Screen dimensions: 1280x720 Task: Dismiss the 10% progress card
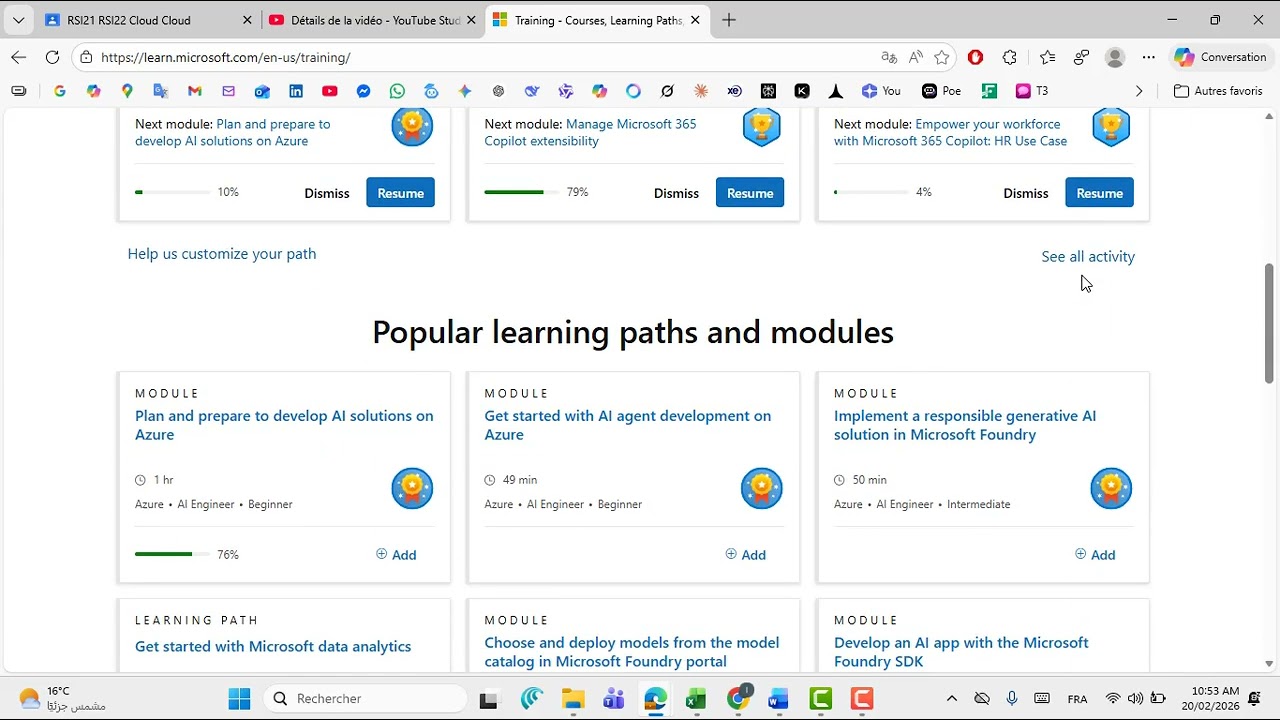327,193
